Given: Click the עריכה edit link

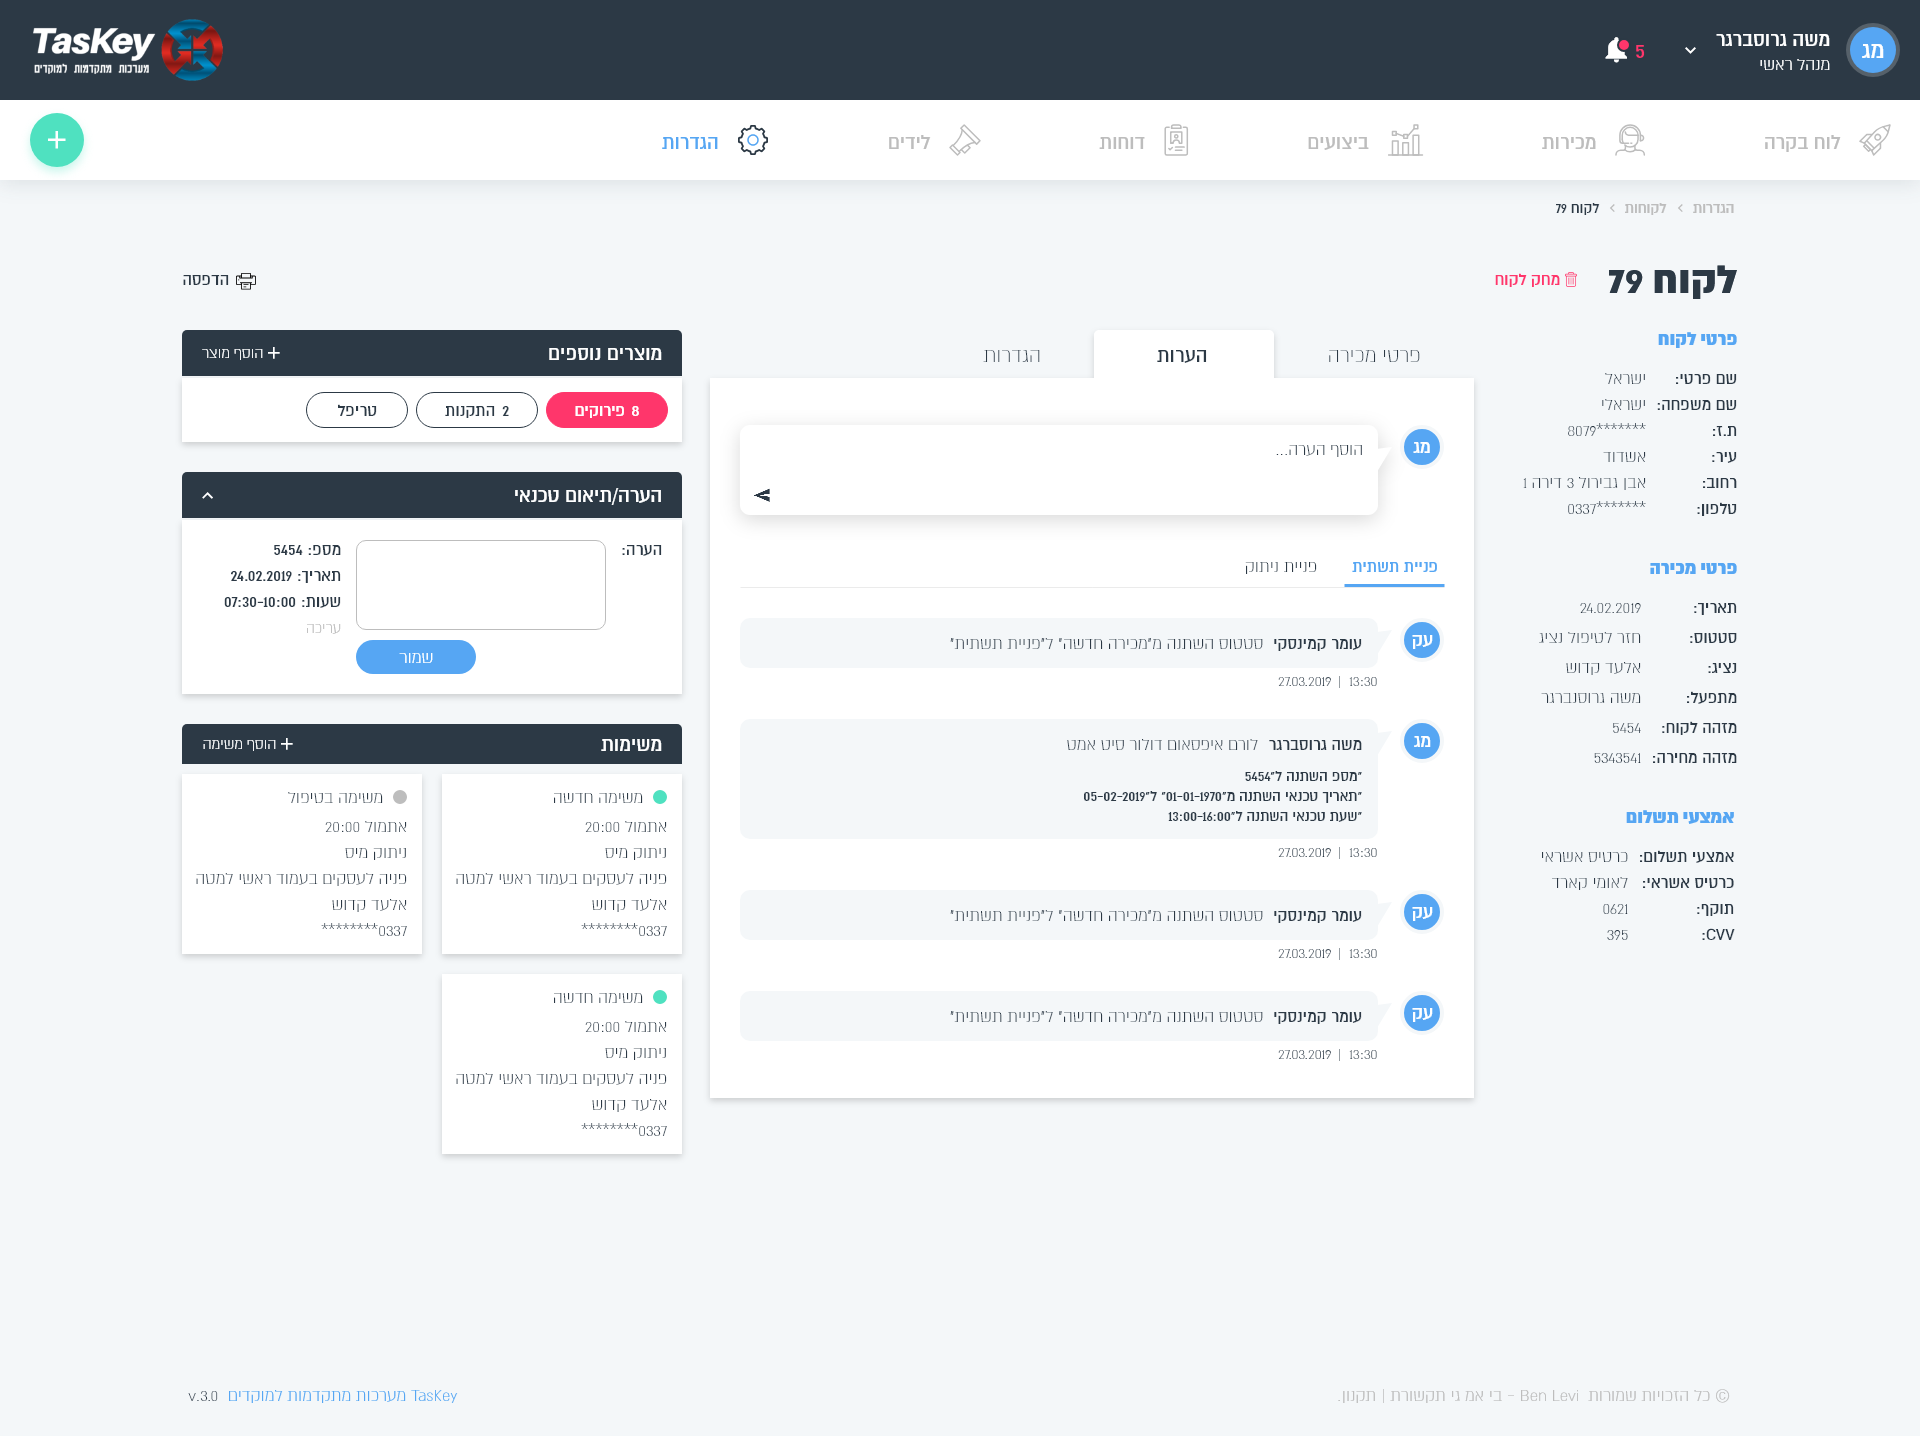Looking at the screenshot, I should point(323,628).
